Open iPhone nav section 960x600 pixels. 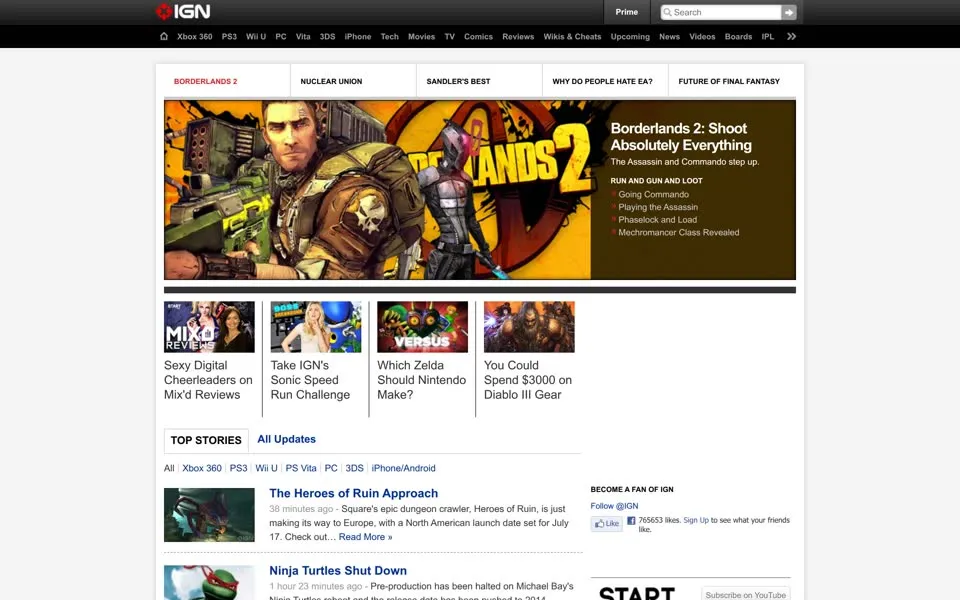tap(358, 37)
